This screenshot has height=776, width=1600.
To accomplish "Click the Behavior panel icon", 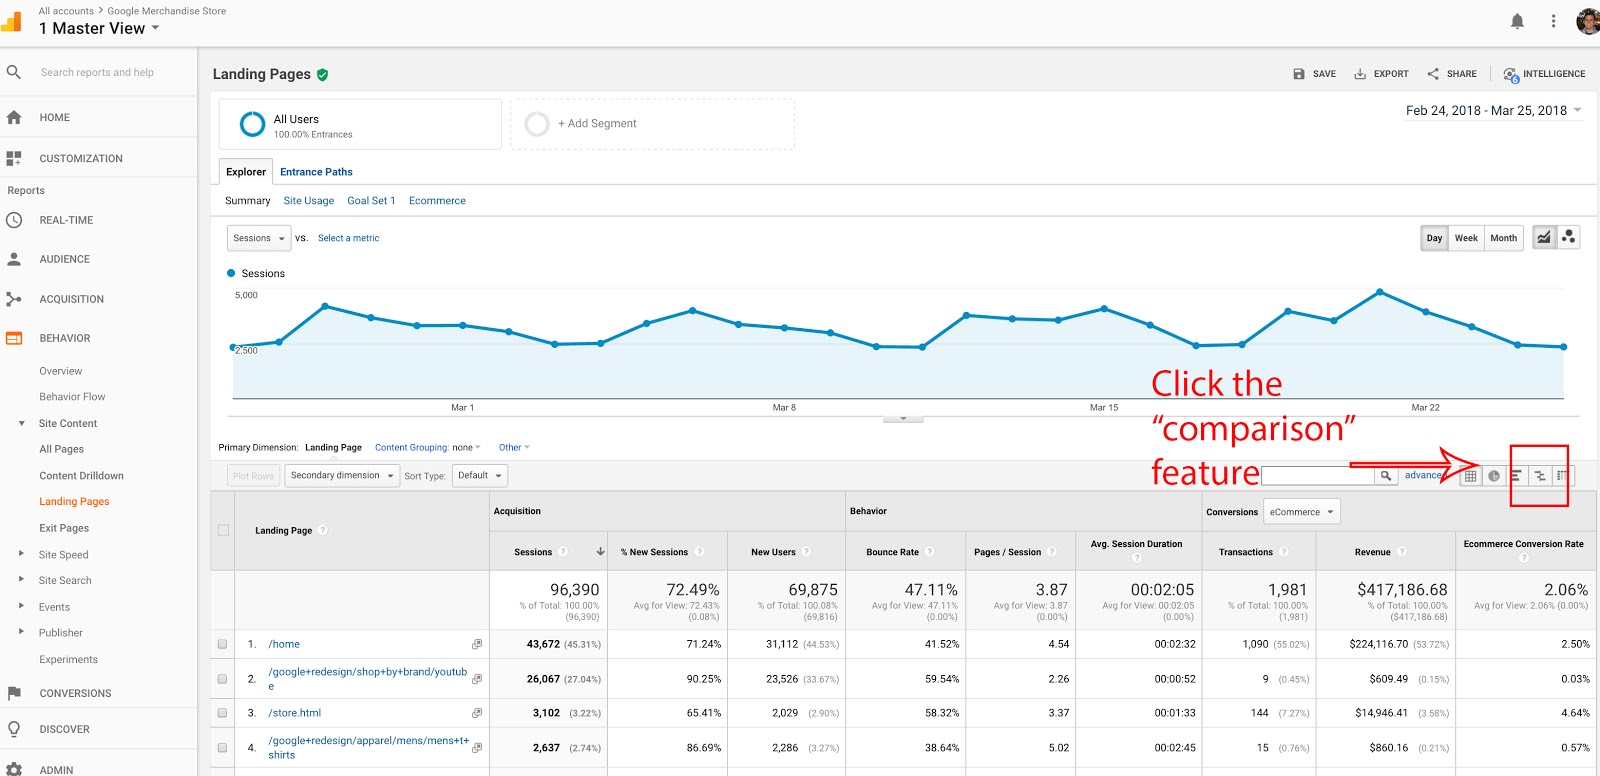I will [x=14, y=338].
